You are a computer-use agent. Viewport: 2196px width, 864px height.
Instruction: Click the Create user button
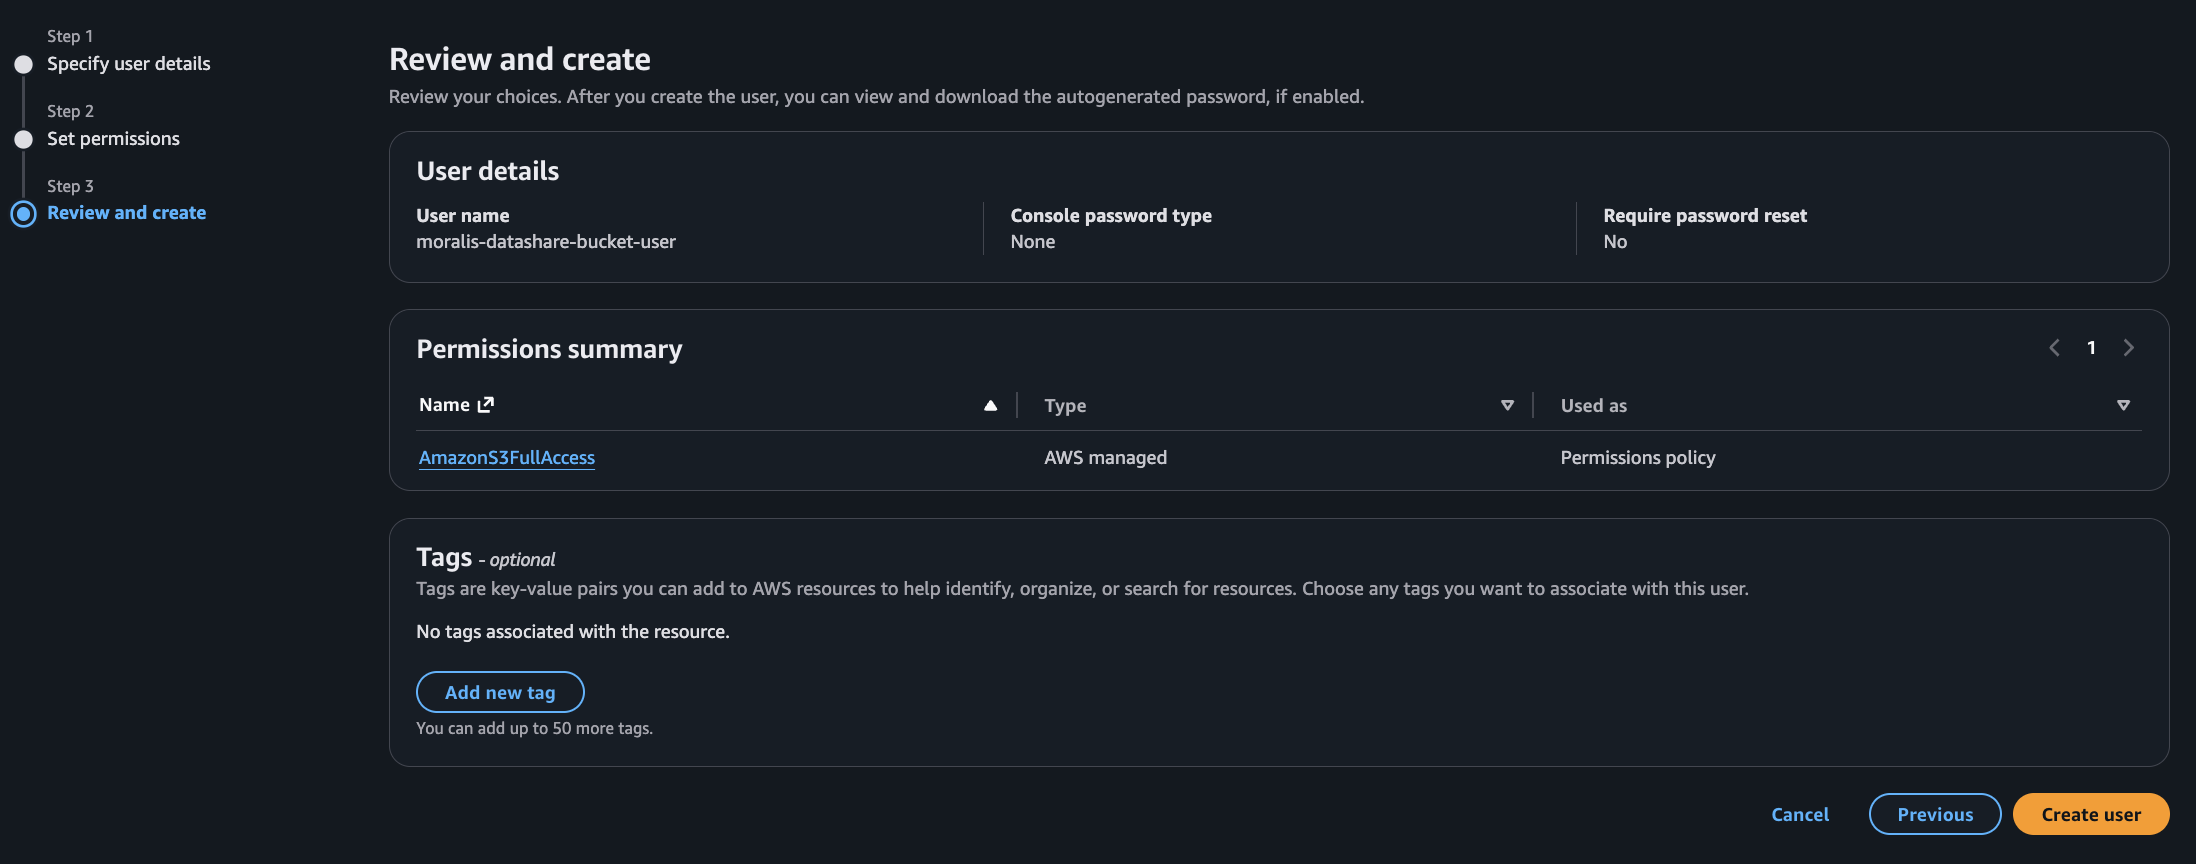(x=2090, y=814)
